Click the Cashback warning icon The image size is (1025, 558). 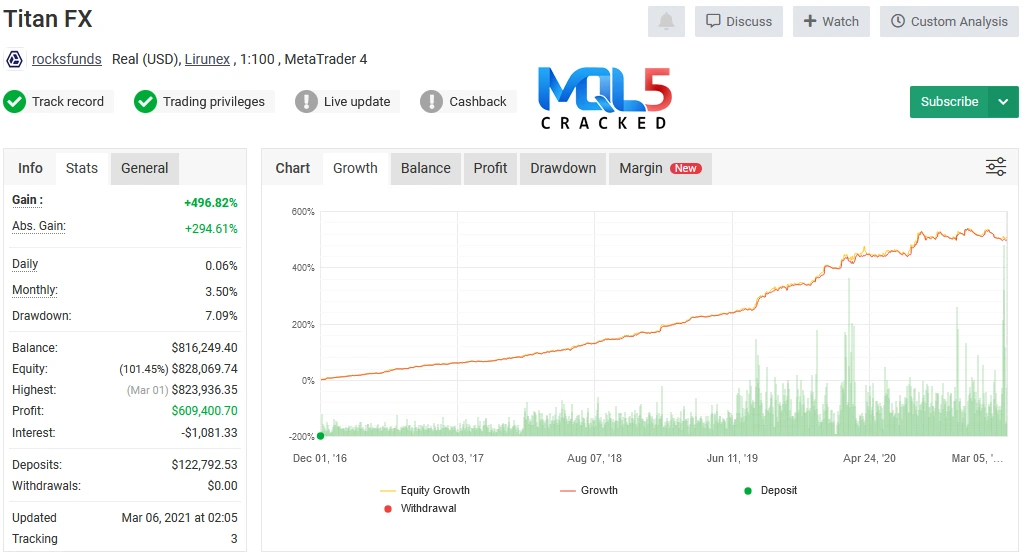coord(431,102)
